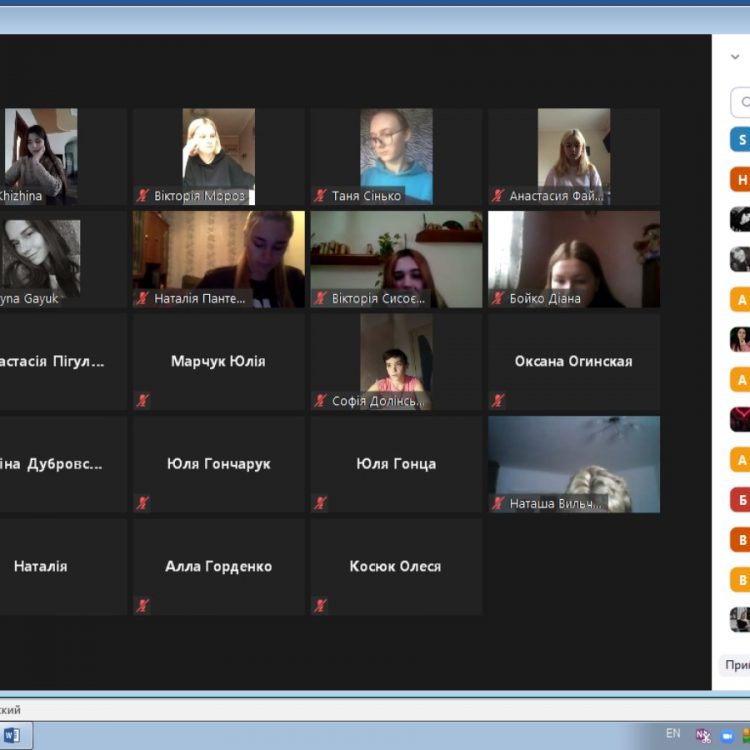The image size is (750, 750).
Task: Click muted mic icon in Юля Гонца tile
Action: pyautogui.click(x=320, y=503)
